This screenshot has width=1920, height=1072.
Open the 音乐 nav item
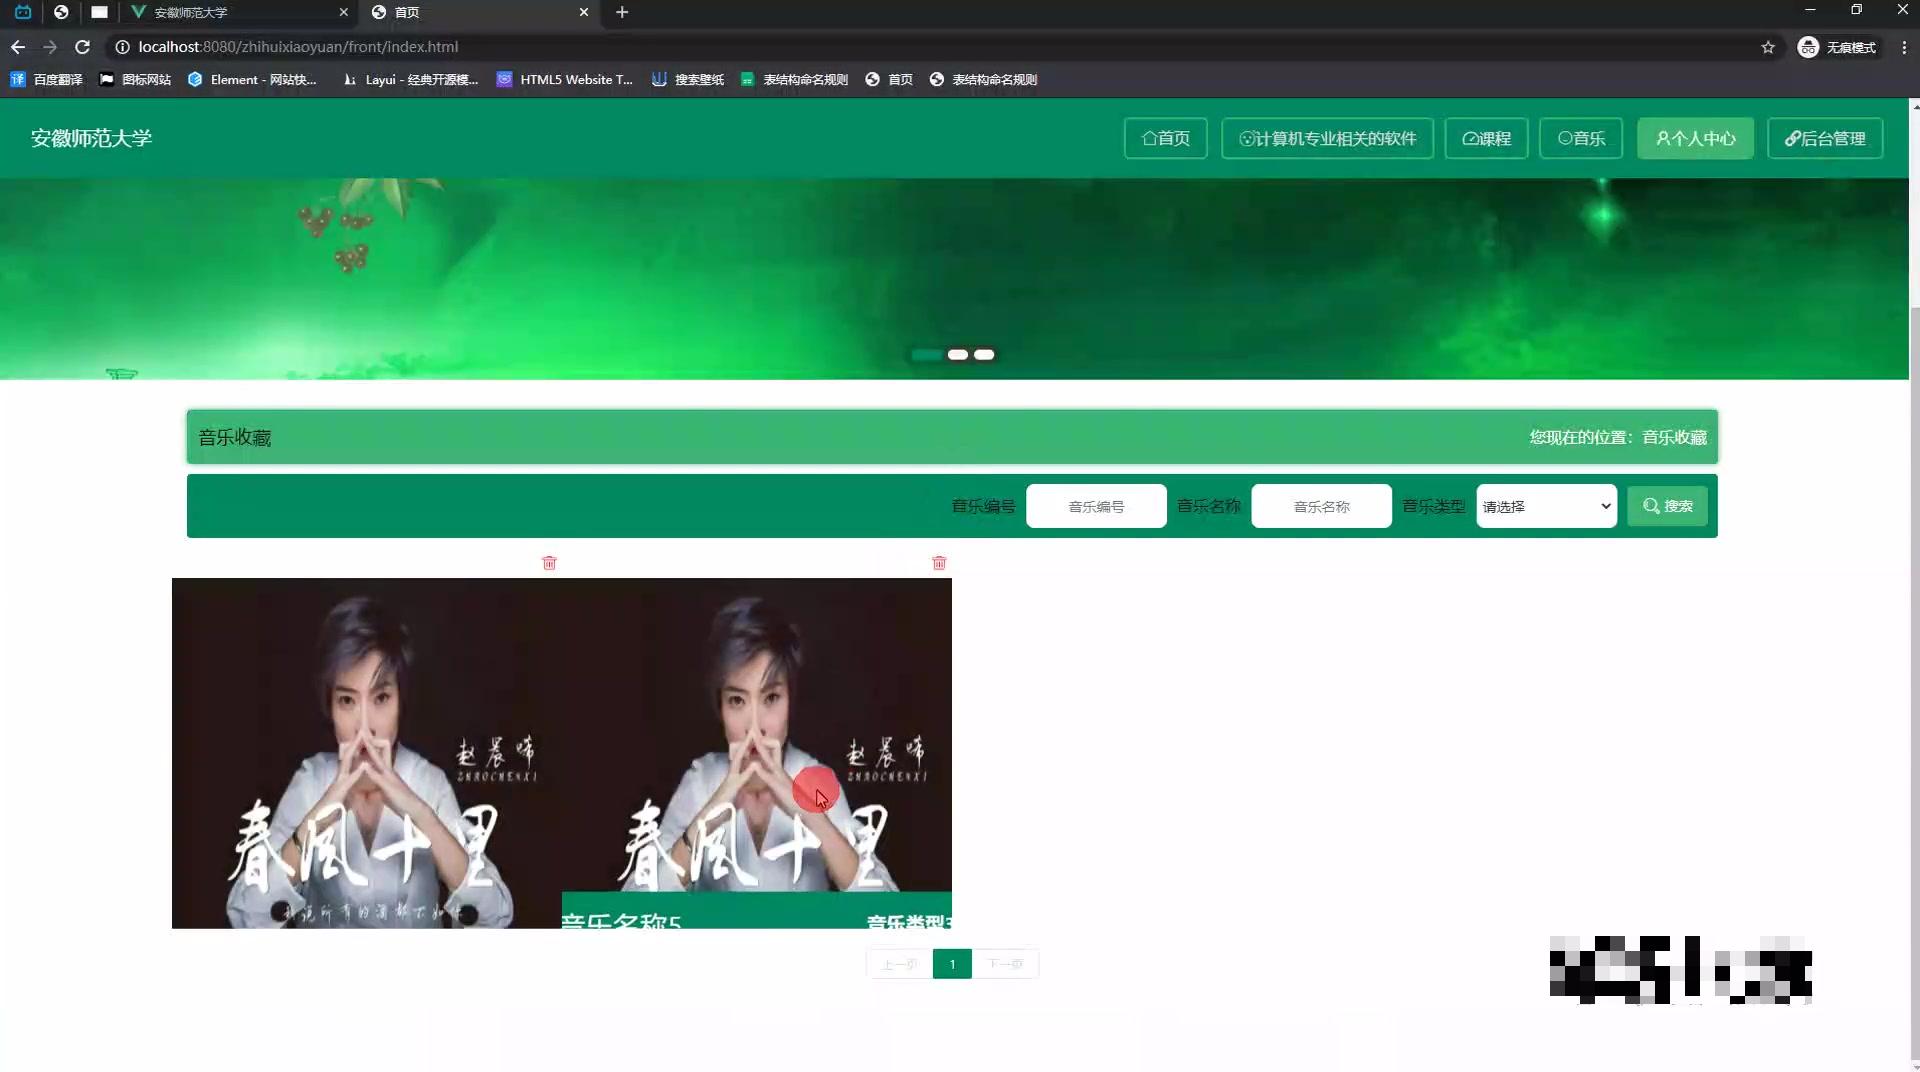(1581, 138)
